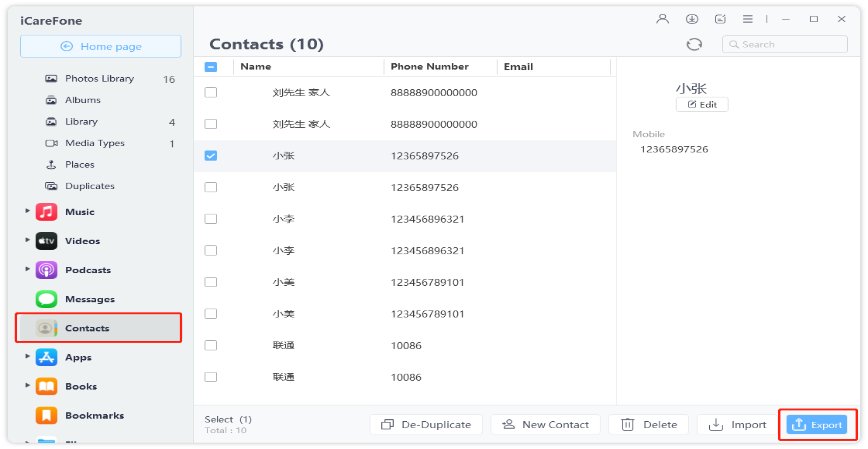Click the Export button
This screenshot has height=449, width=868.
pyautogui.click(x=817, y=425)
